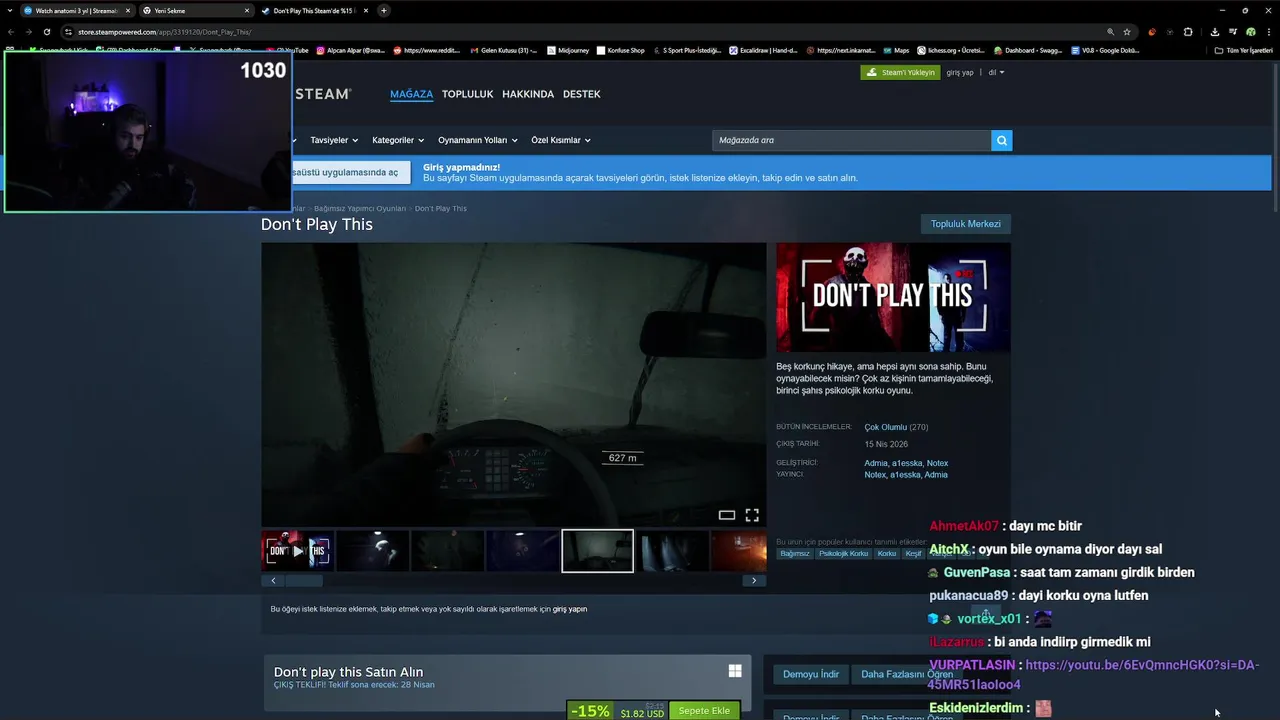1280x720 pixels.
Task: Expand the Özel Kısımlar dropdown
Action: (561, 140)
